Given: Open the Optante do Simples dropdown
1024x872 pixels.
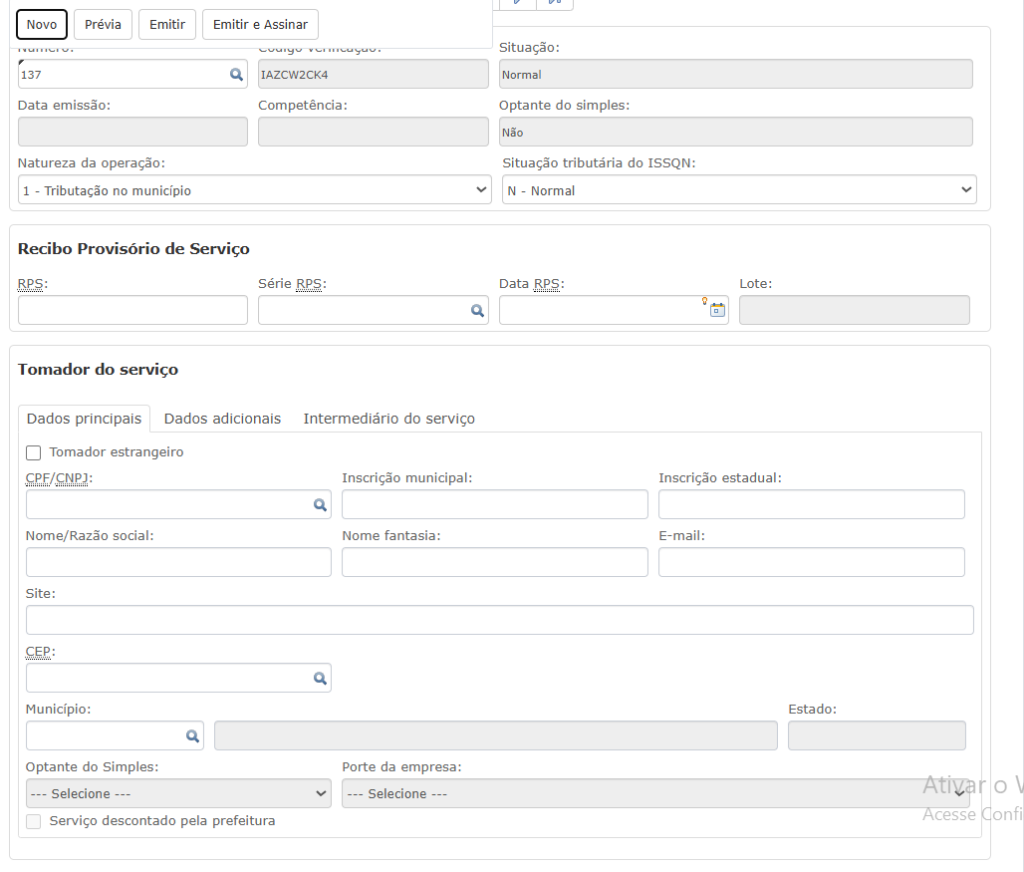Looking at the screenshot, I should [x=178, y=794].
